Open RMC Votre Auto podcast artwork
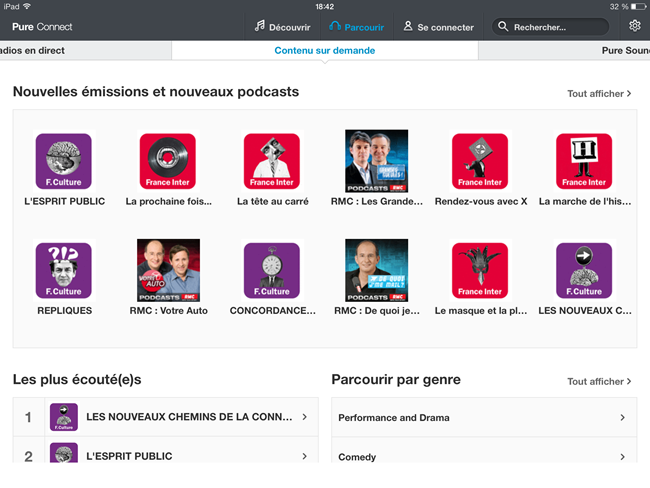This screenshot has height=488, width=650. 168,270
